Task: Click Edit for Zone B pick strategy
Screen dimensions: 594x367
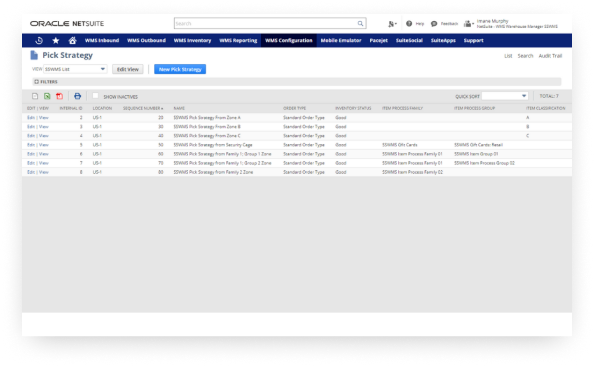Action: 31,127
